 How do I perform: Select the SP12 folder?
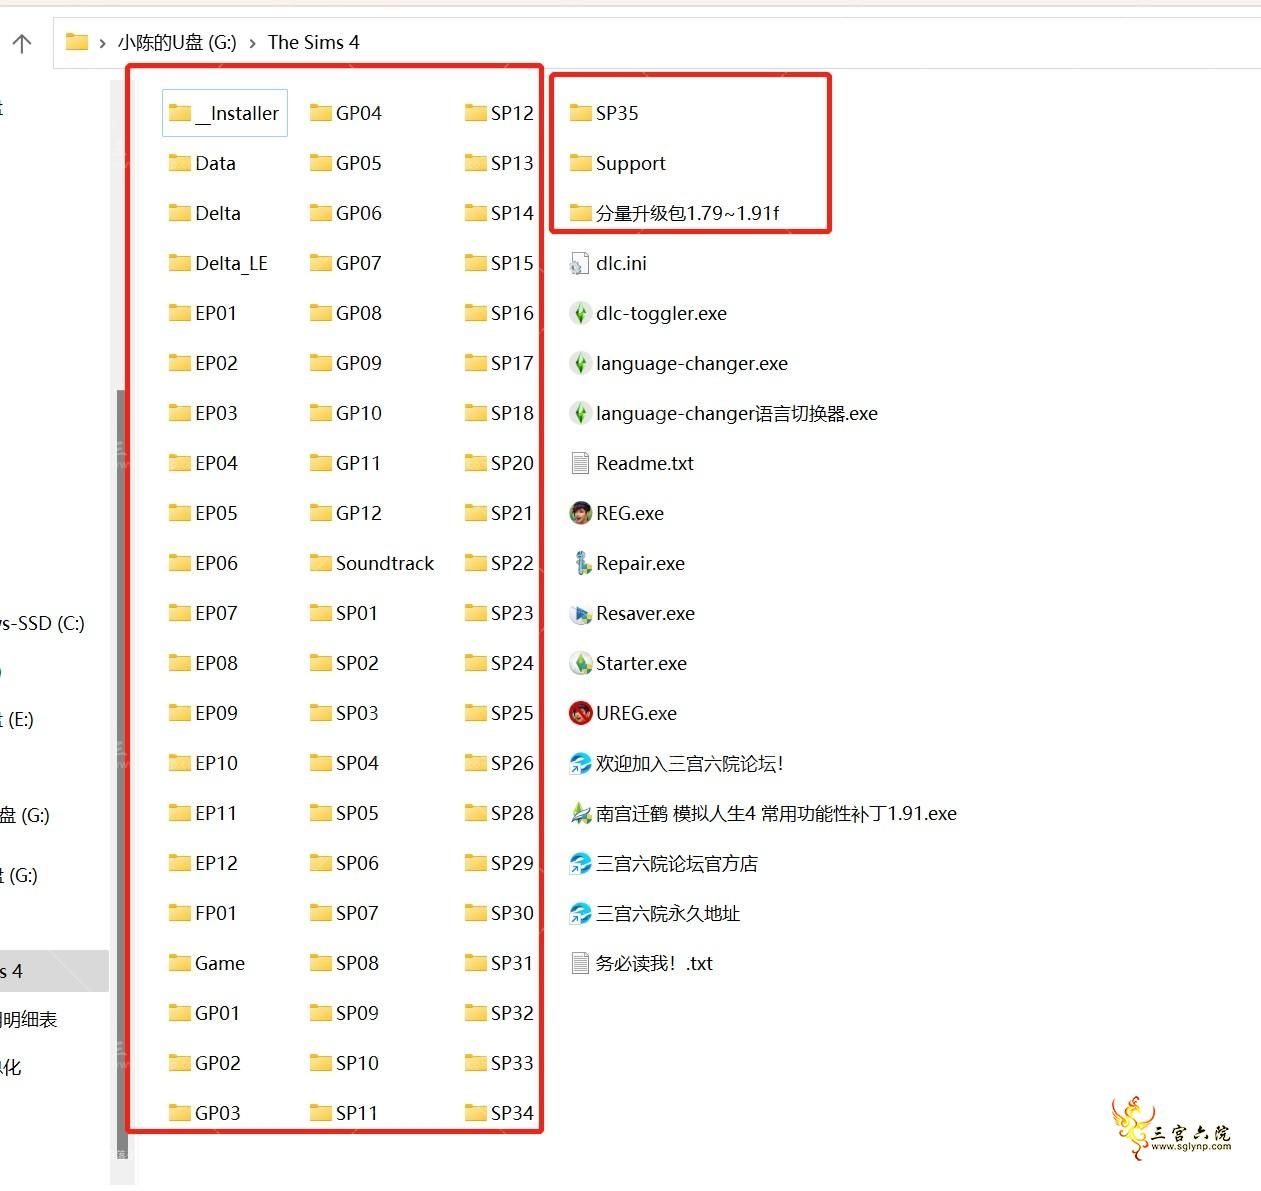(x=500, y=113)
